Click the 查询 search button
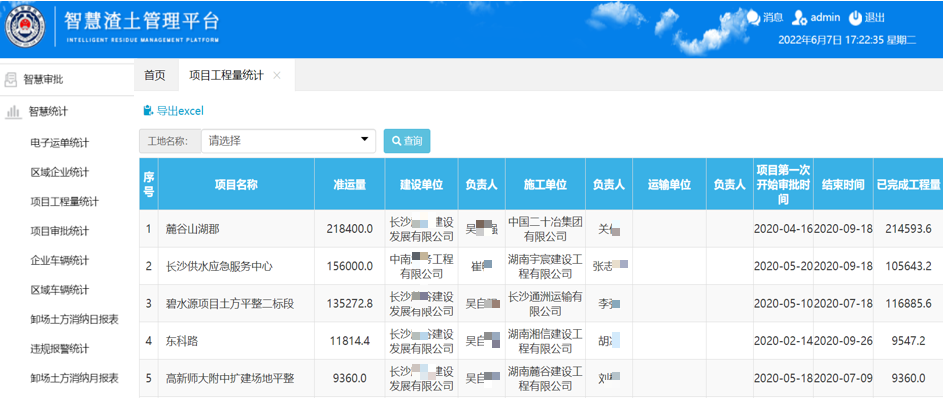 (x=407, y=141)
